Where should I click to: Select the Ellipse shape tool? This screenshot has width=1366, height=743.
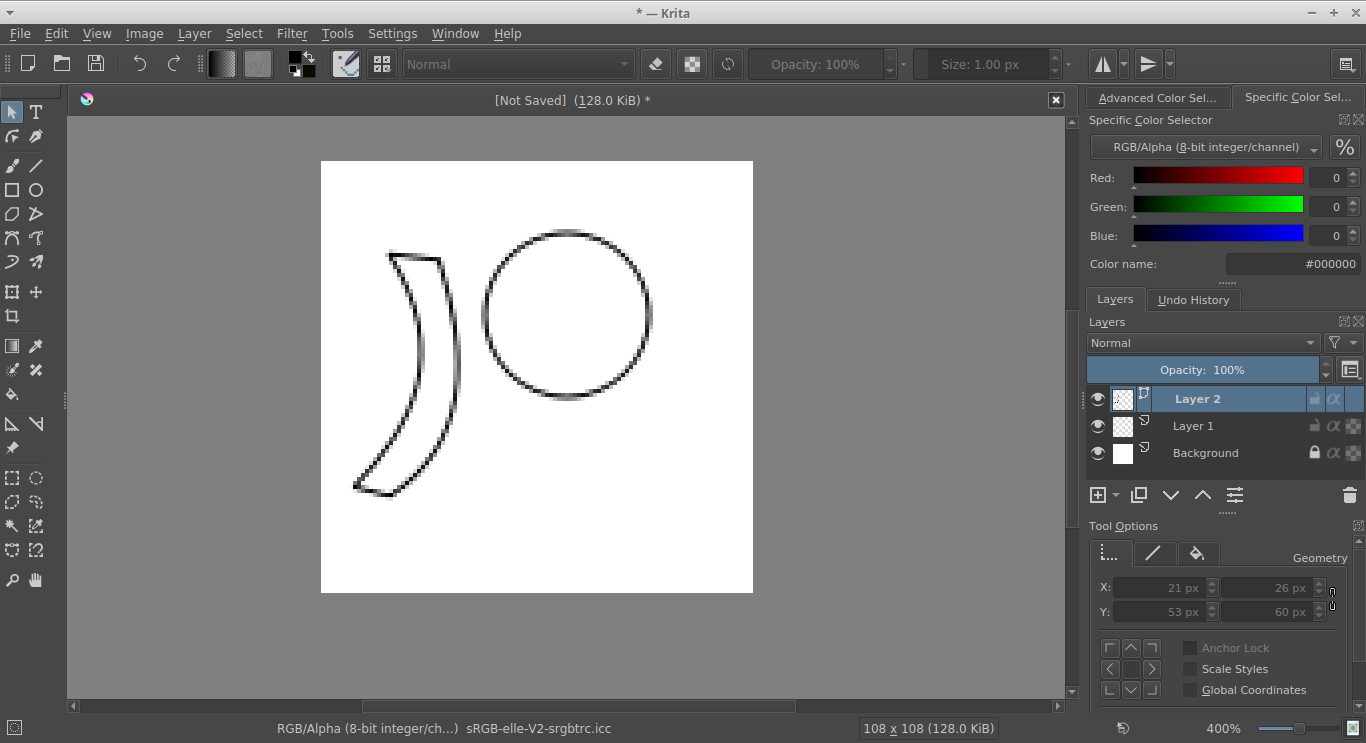[36, 190]
